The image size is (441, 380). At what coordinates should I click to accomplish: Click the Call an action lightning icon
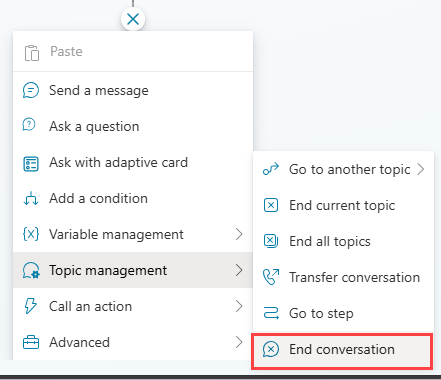pos(30,306)
